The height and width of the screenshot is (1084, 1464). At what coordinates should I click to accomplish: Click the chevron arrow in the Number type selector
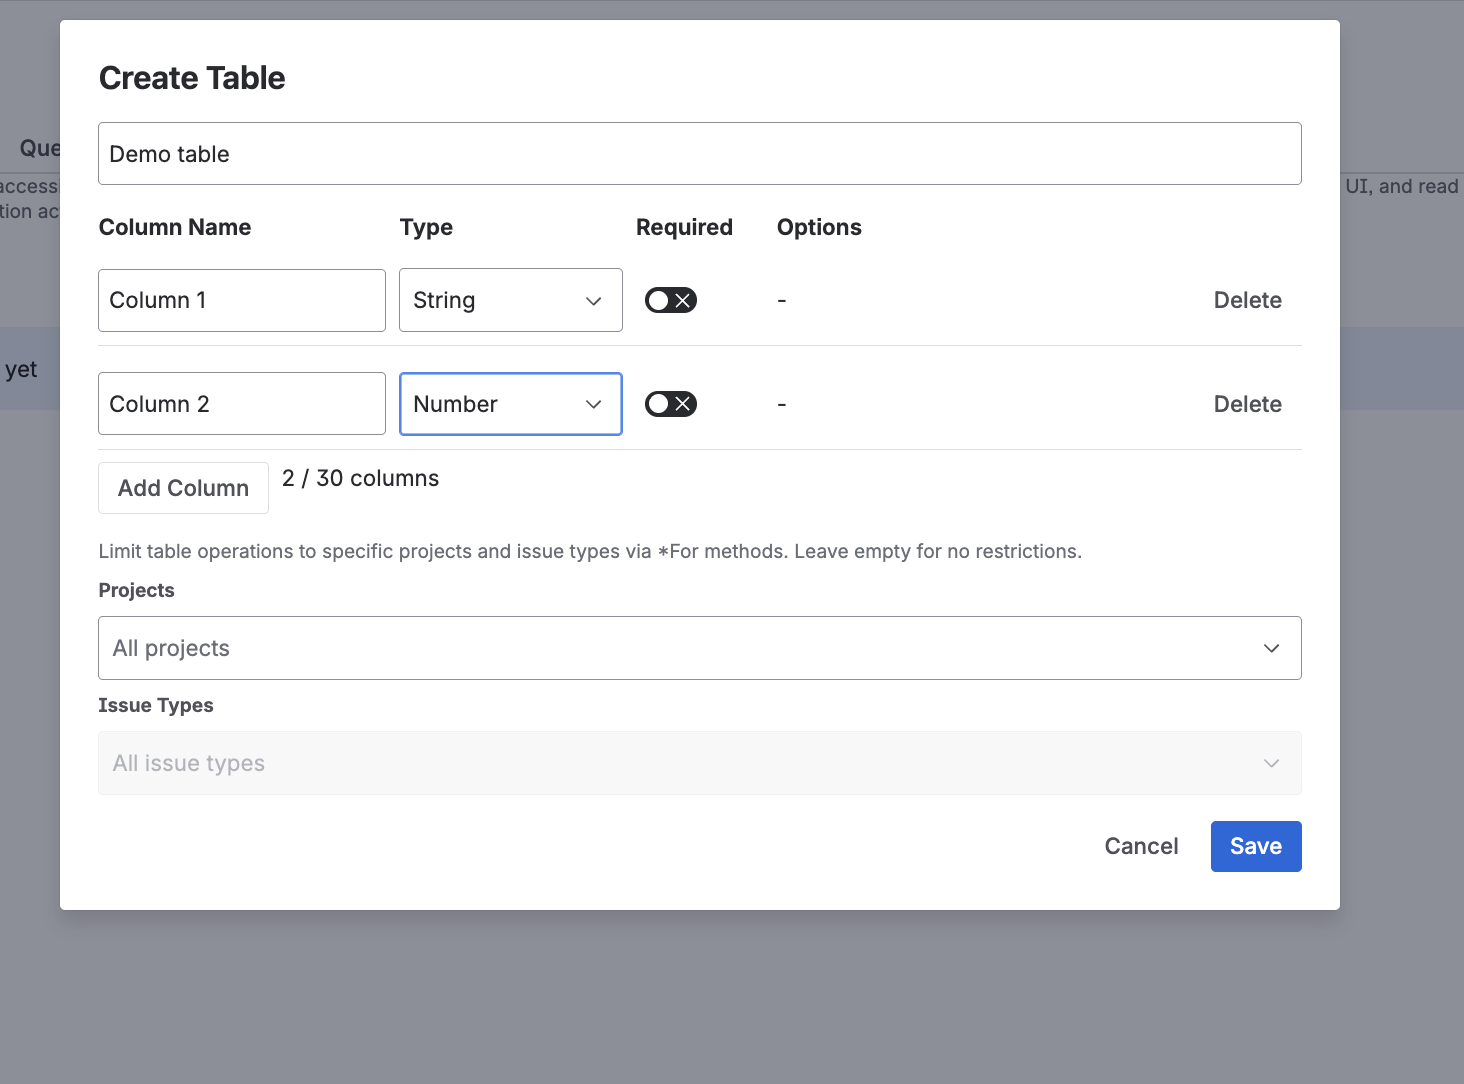tap(593, 404)
